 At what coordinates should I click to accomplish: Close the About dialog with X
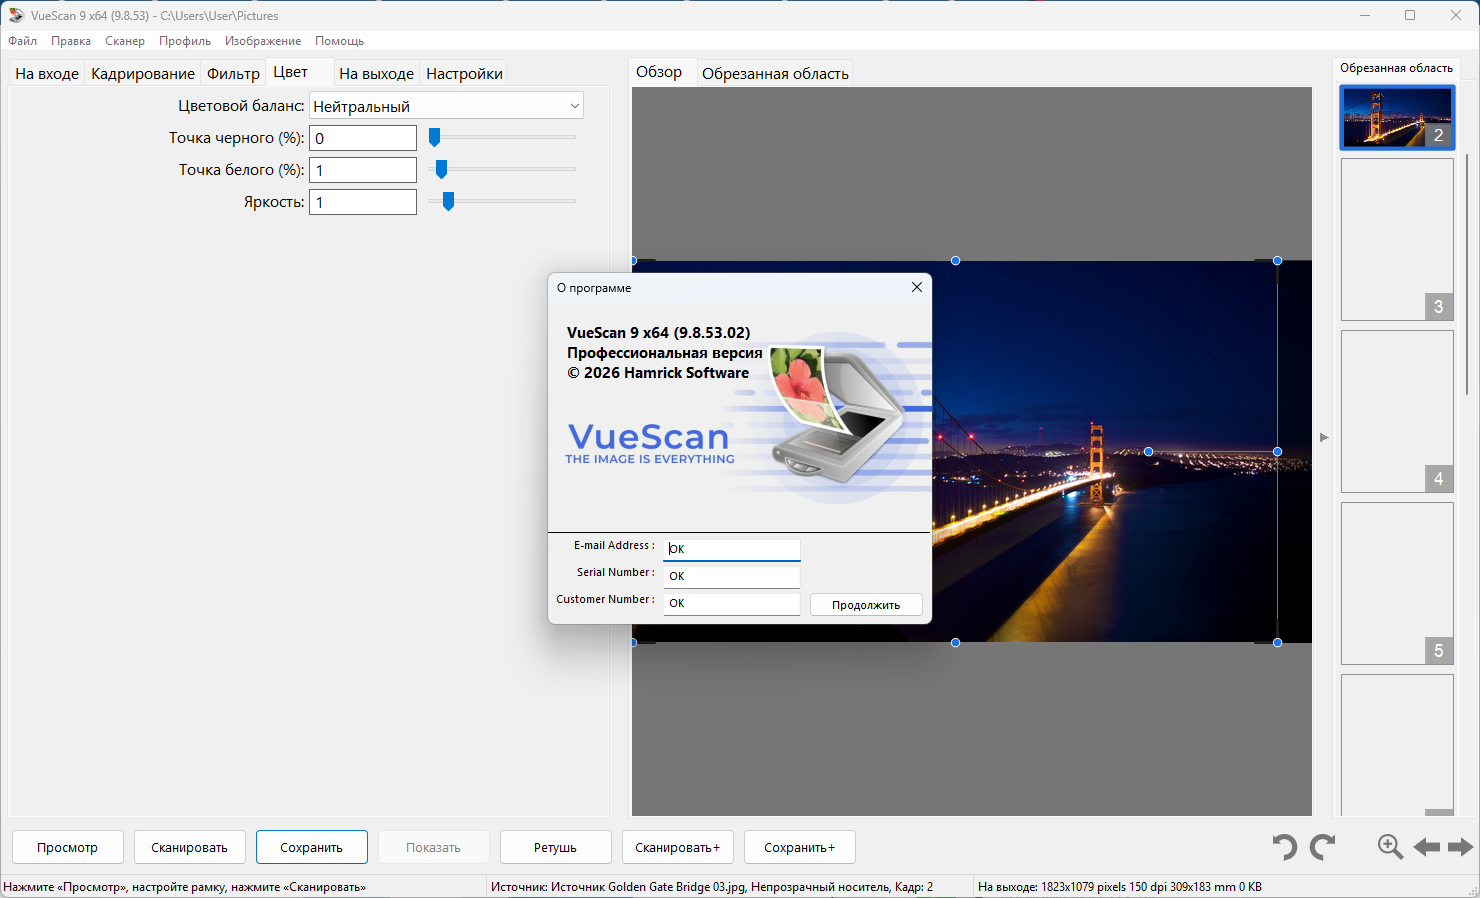pyautogui.click(x=916, y=287)
